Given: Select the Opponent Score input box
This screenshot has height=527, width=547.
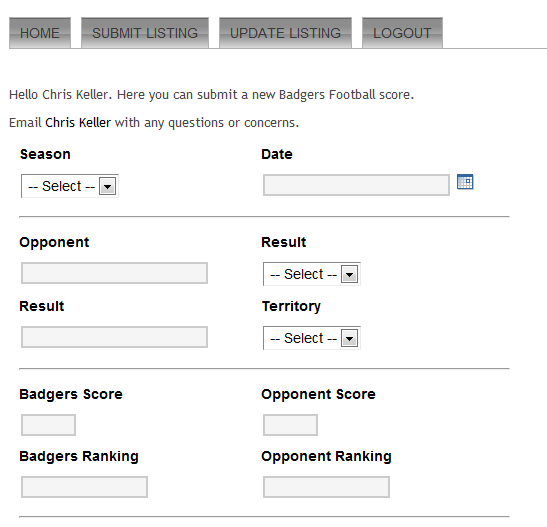Looking at the screenshot, I should tap(290, 425).
